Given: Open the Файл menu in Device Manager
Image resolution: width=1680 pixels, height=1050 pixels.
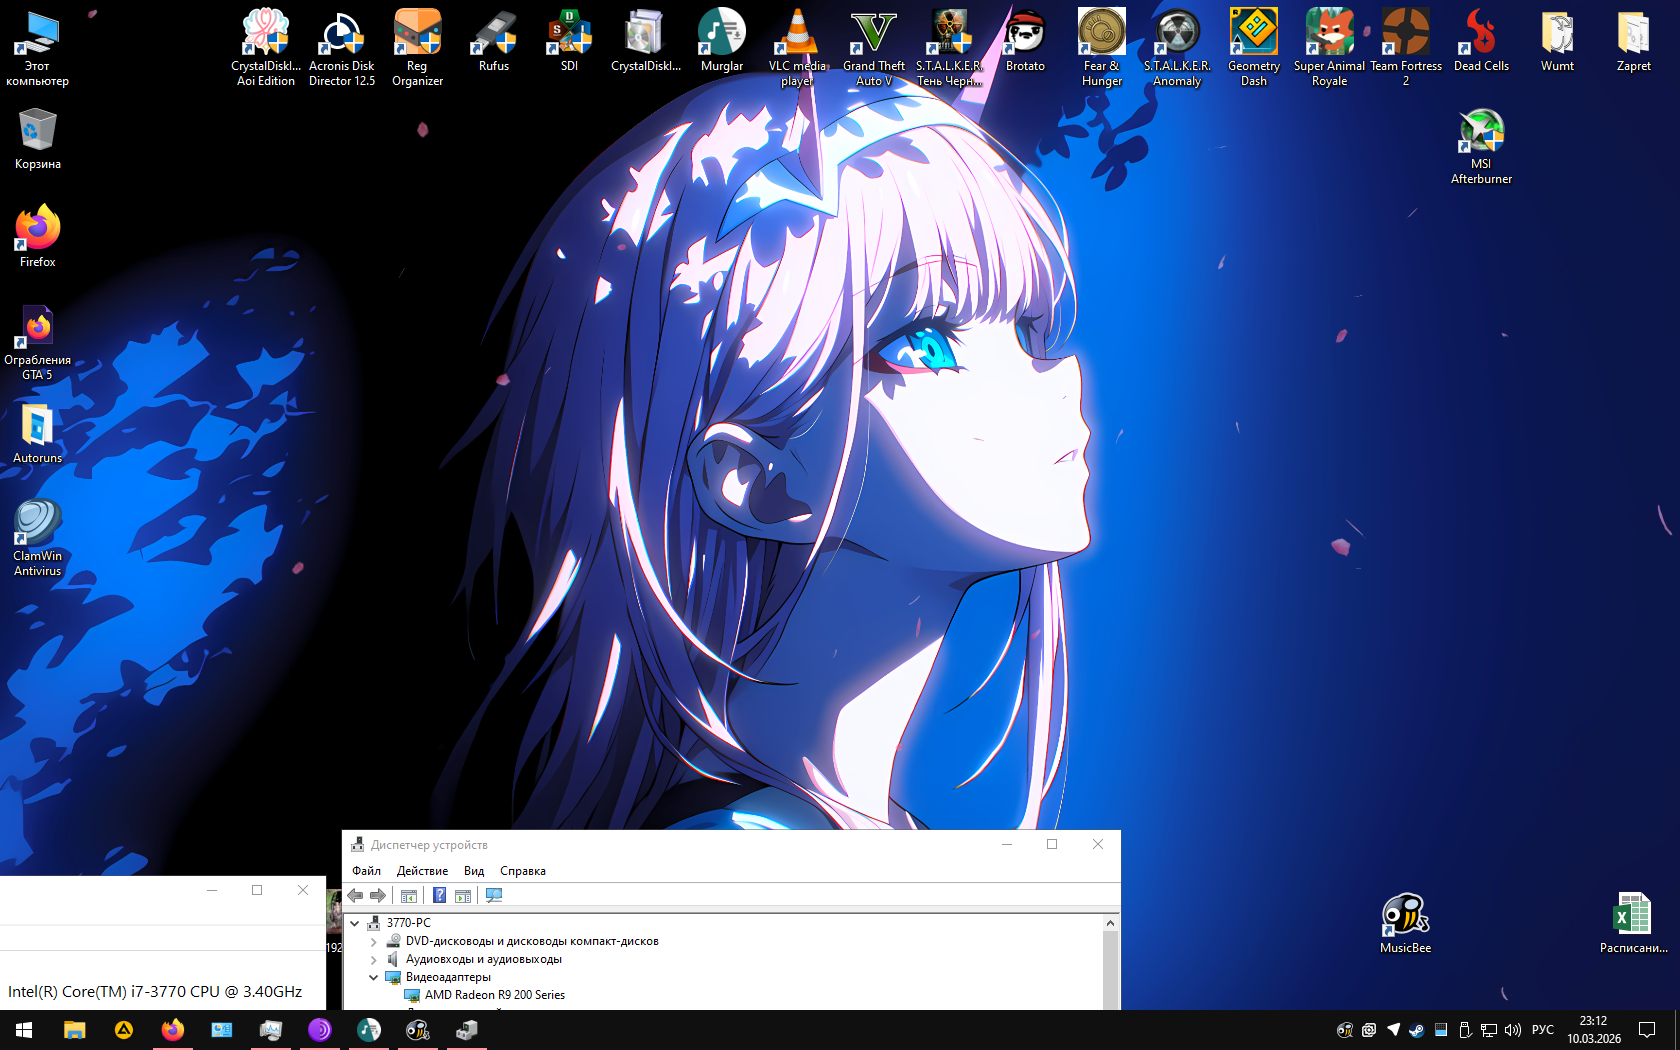Looking at the screenshot, I should point(366,871).
